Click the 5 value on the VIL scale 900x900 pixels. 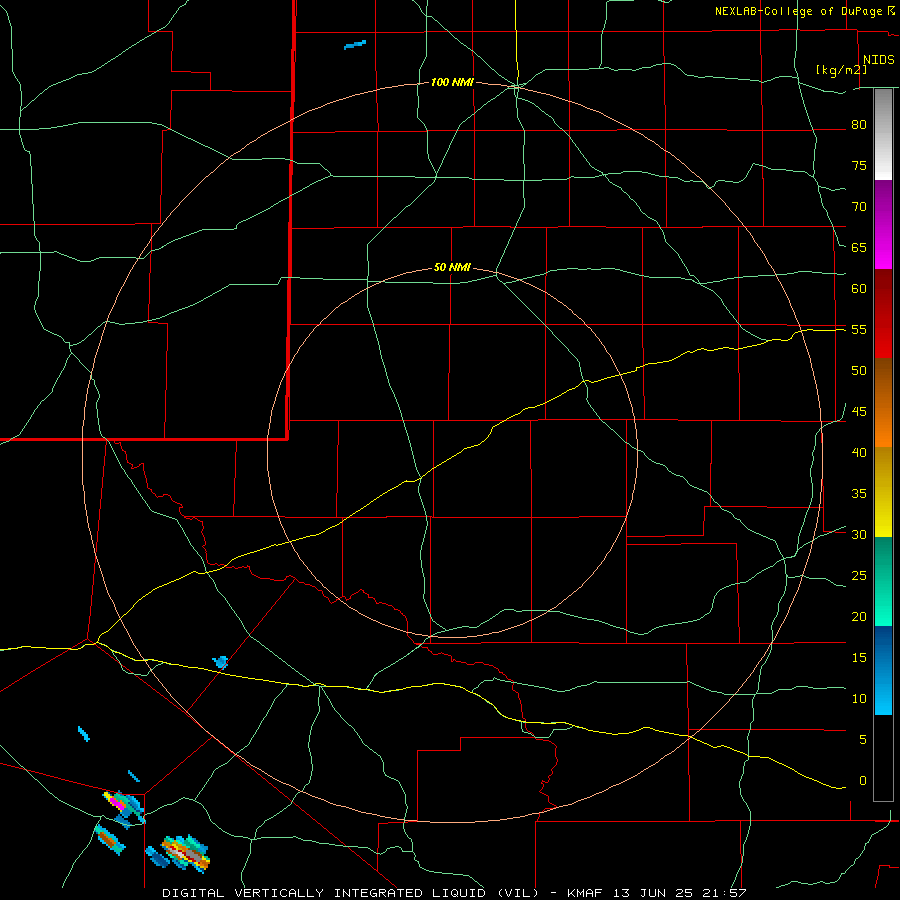(862, 739)
